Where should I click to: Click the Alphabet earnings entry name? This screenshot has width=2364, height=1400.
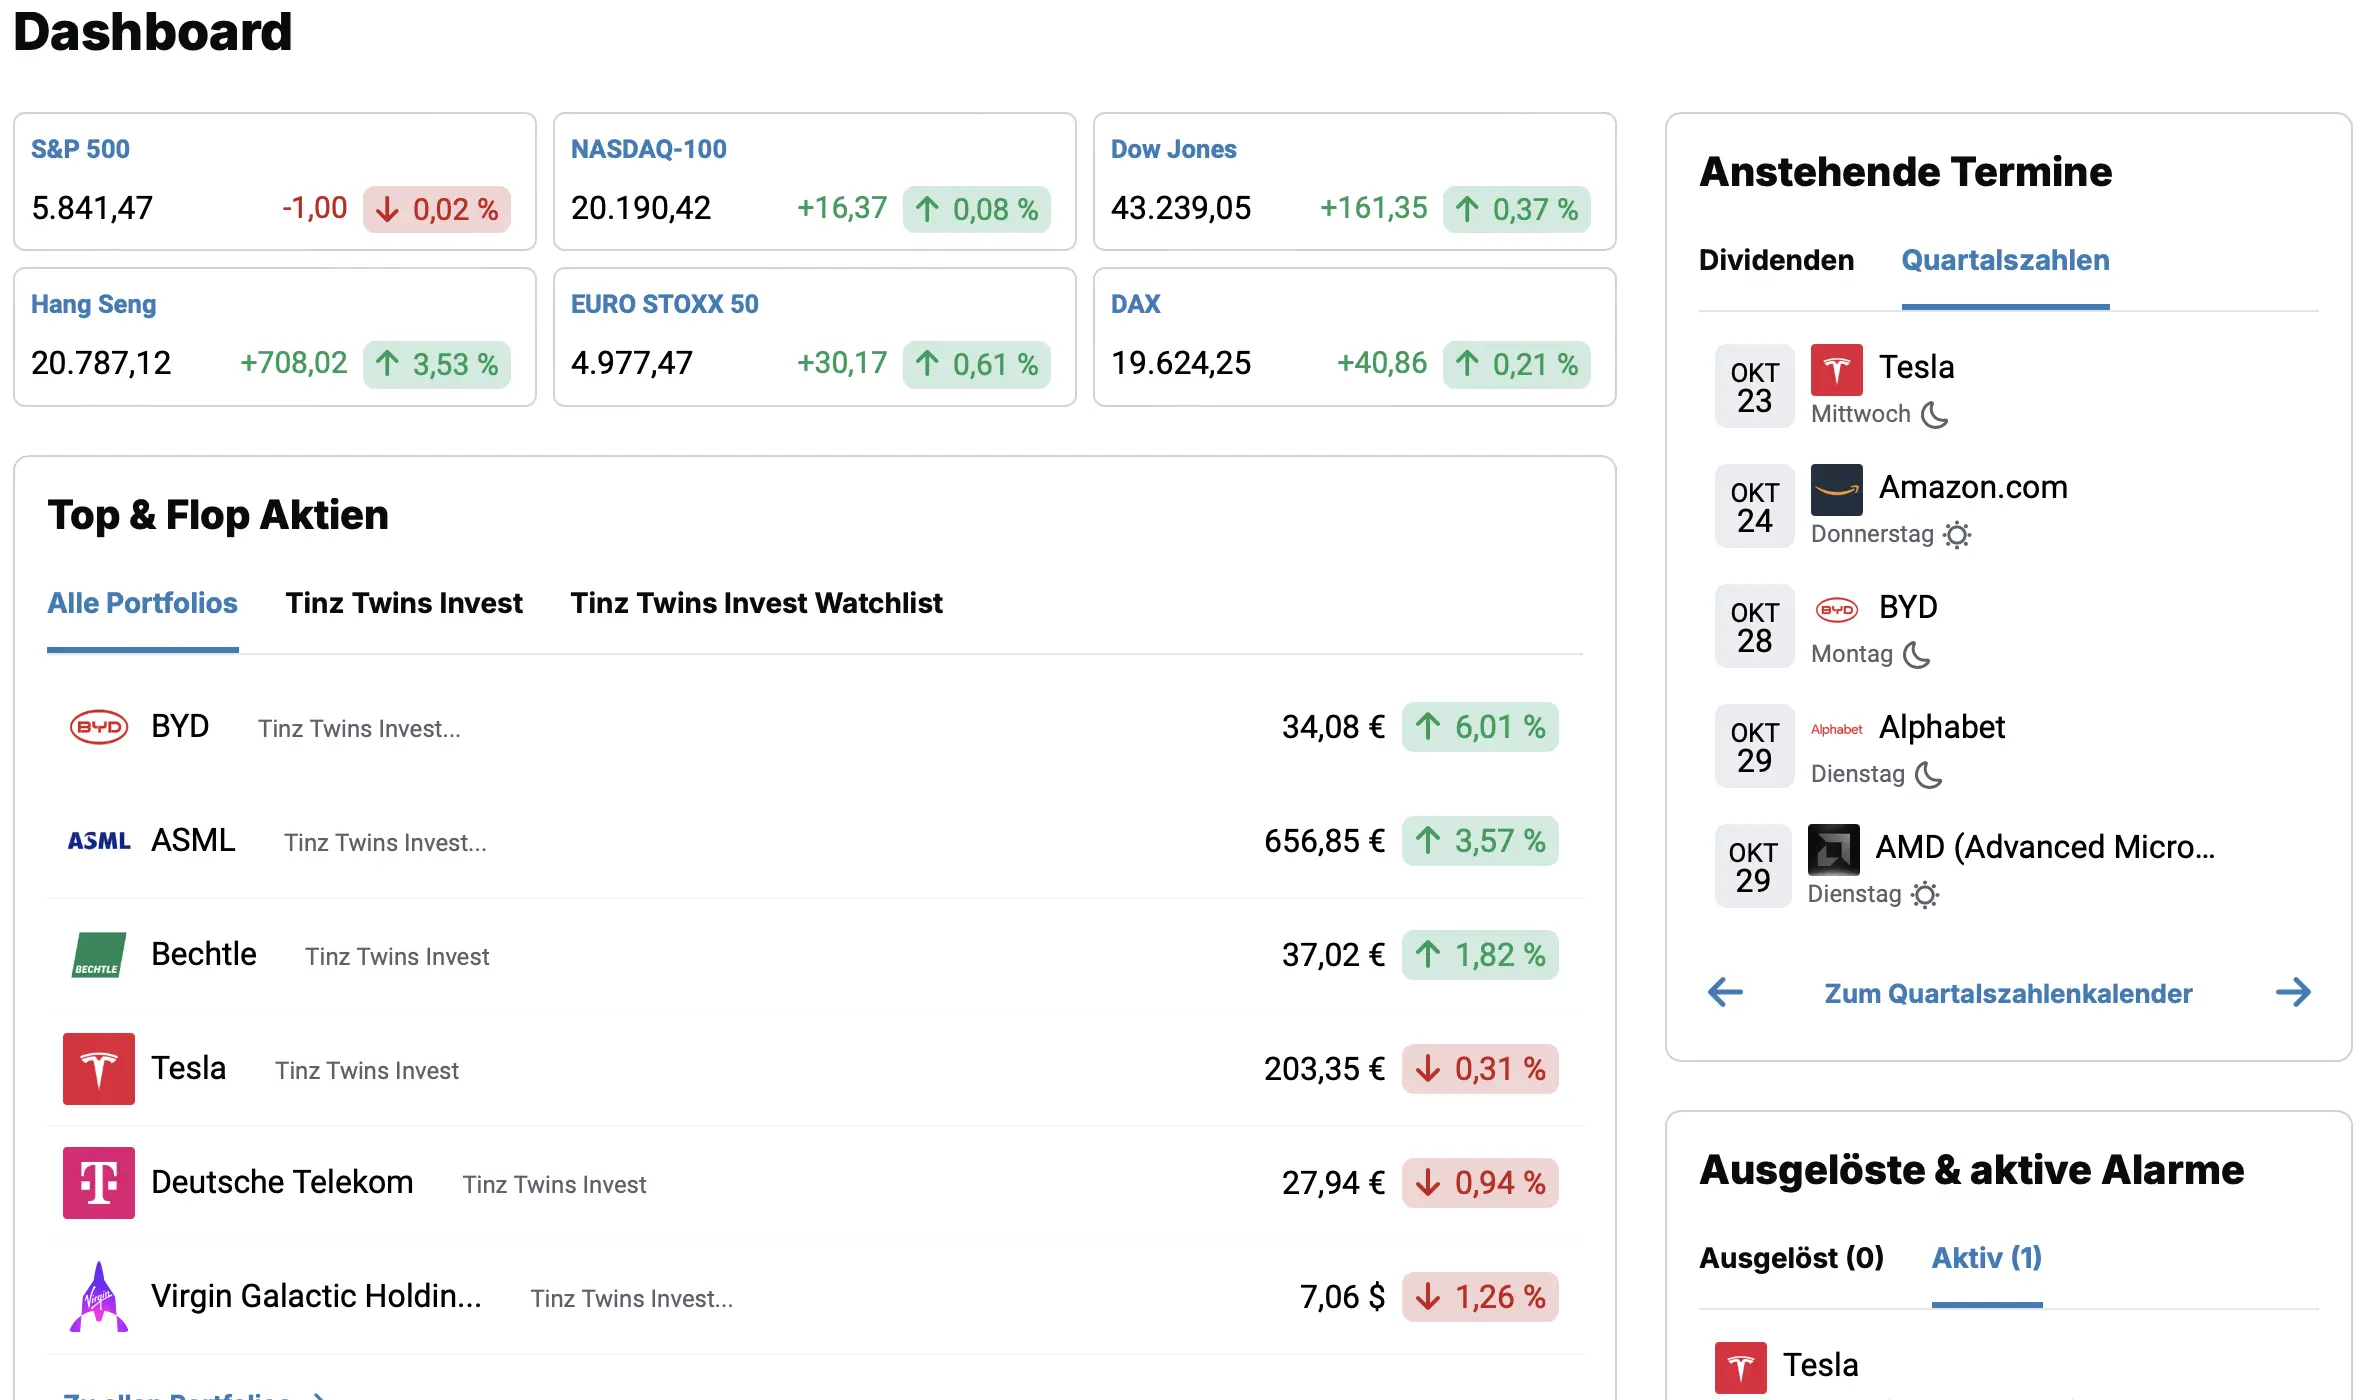(x=1942, y=727)
